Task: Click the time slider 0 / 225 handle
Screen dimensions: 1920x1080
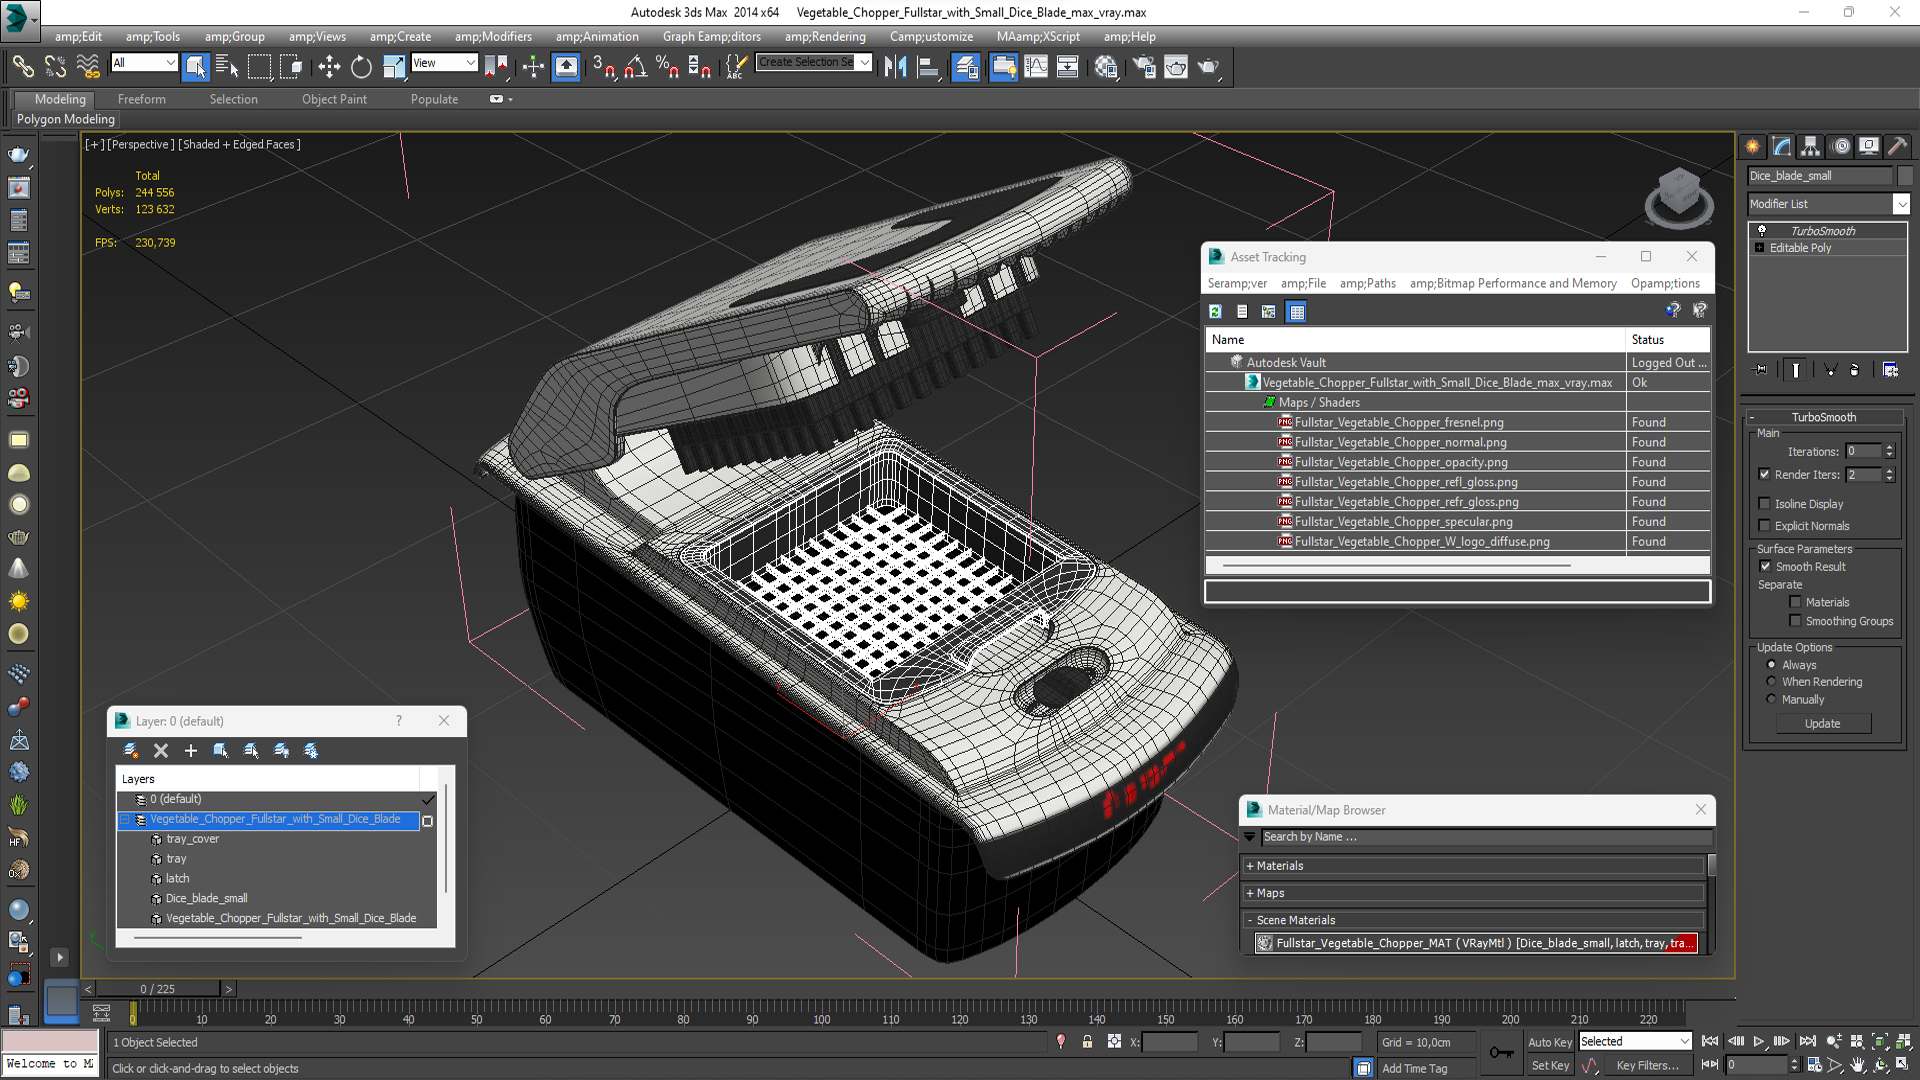Action: coord(158,989)
